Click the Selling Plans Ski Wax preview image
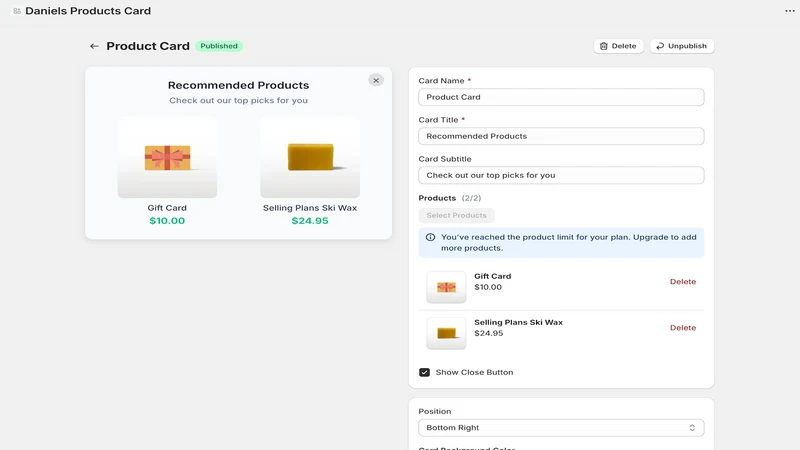This screenshot has height=450, width=800. pyautogui.click(x=310, y=158)
